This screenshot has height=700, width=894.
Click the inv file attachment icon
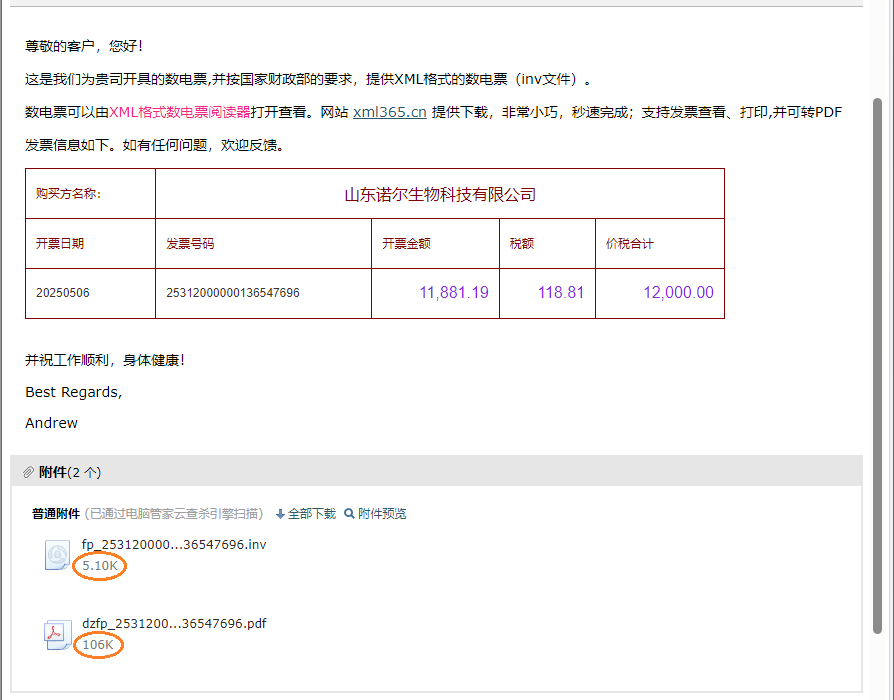(x=57, y=555)
